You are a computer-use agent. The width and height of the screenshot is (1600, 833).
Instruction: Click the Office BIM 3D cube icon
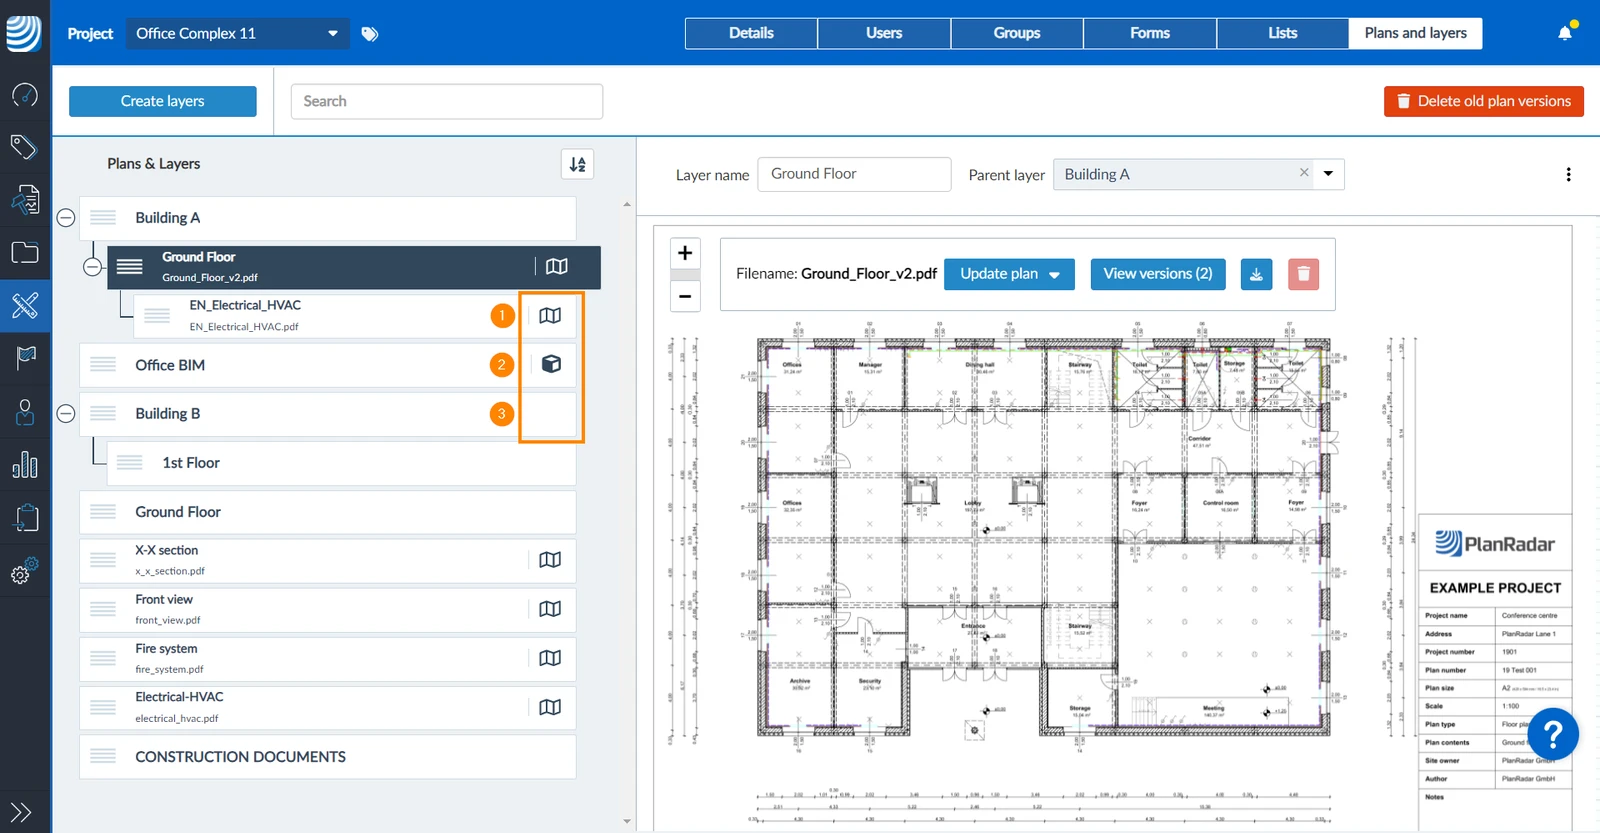[x=551, y=364]
